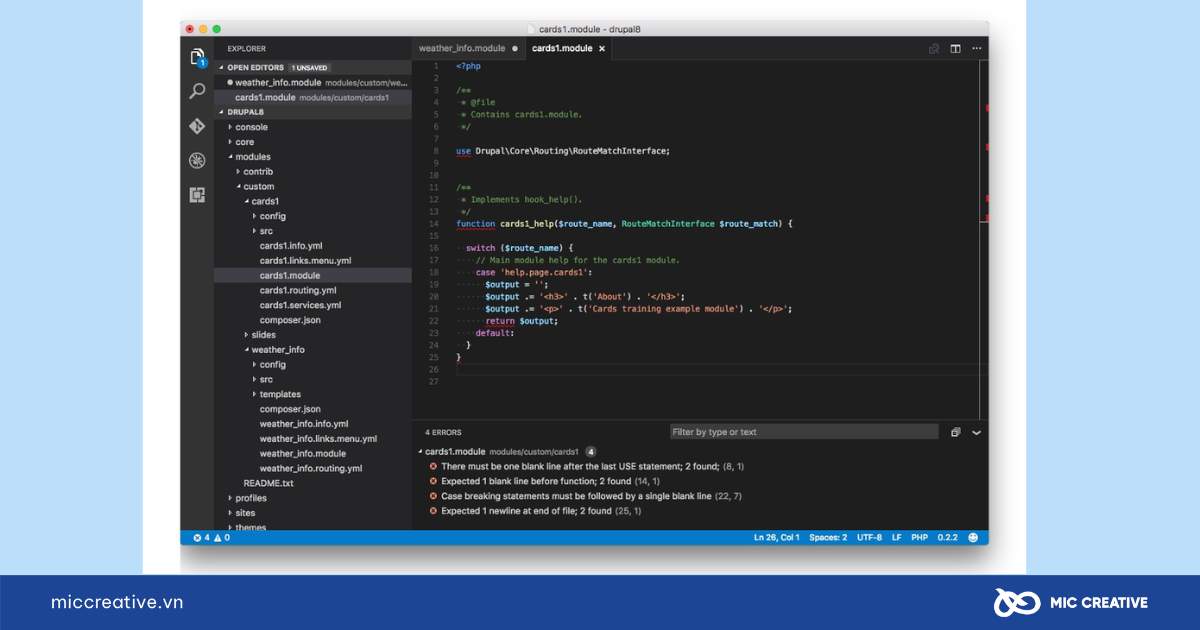1200x630 pixels.
Task: Click 'Ln 26, Col 1' in status bar
Action: [776, 537]
